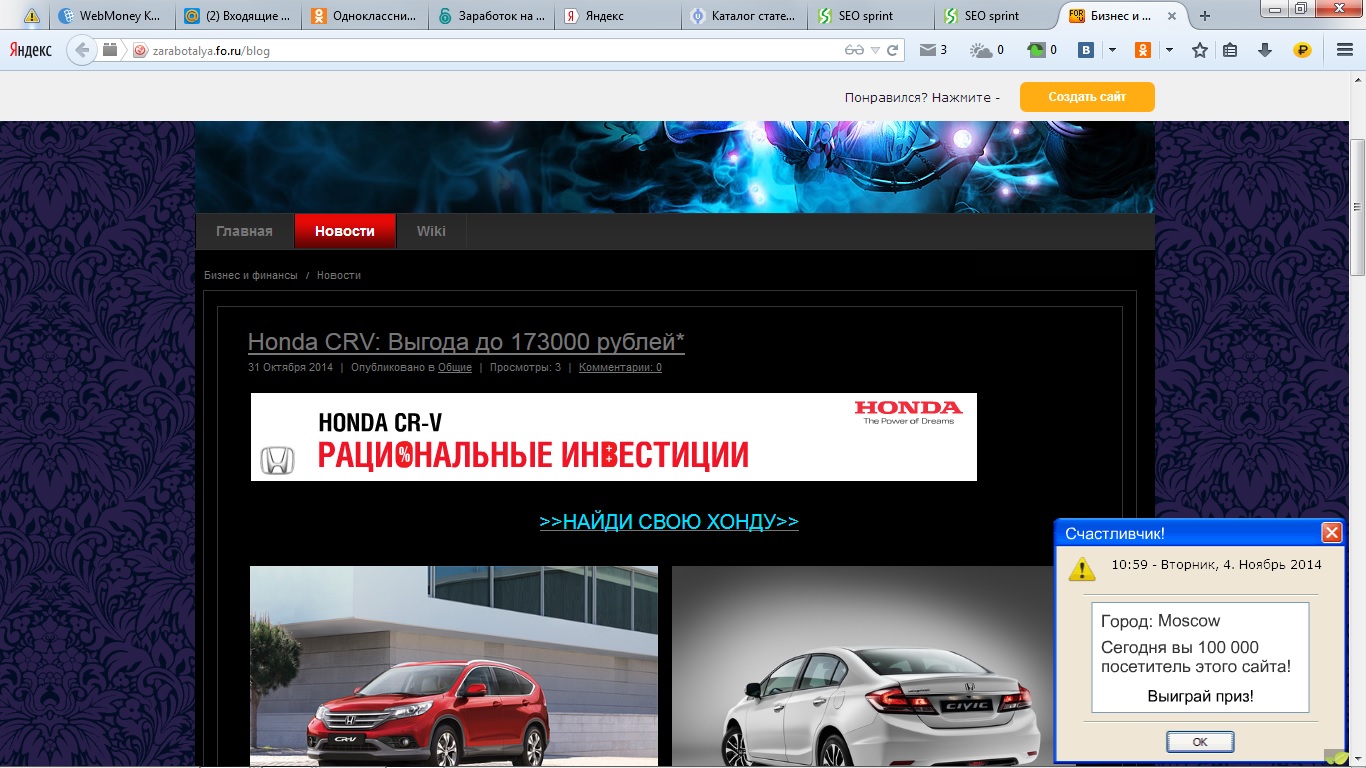The image size is (1366, 768).
Task: Click Бизнес и финансы breadcrumb link
Action: click(x=251, y=275)
